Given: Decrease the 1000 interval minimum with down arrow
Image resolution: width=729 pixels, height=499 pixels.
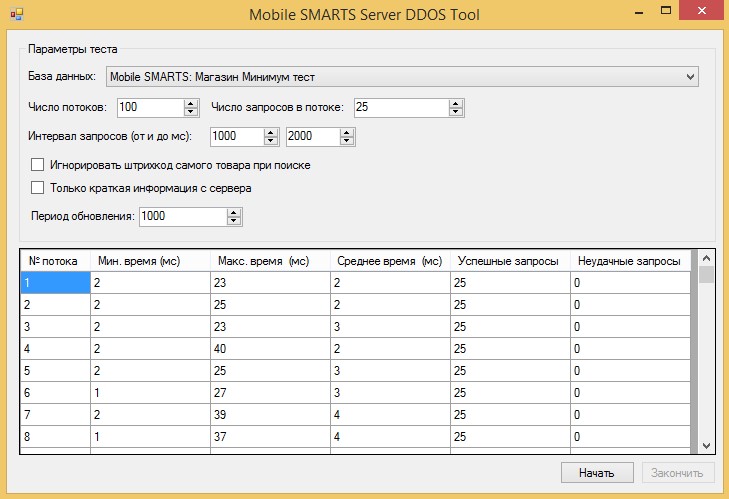Looking at the screenshot, I should 271,141.
